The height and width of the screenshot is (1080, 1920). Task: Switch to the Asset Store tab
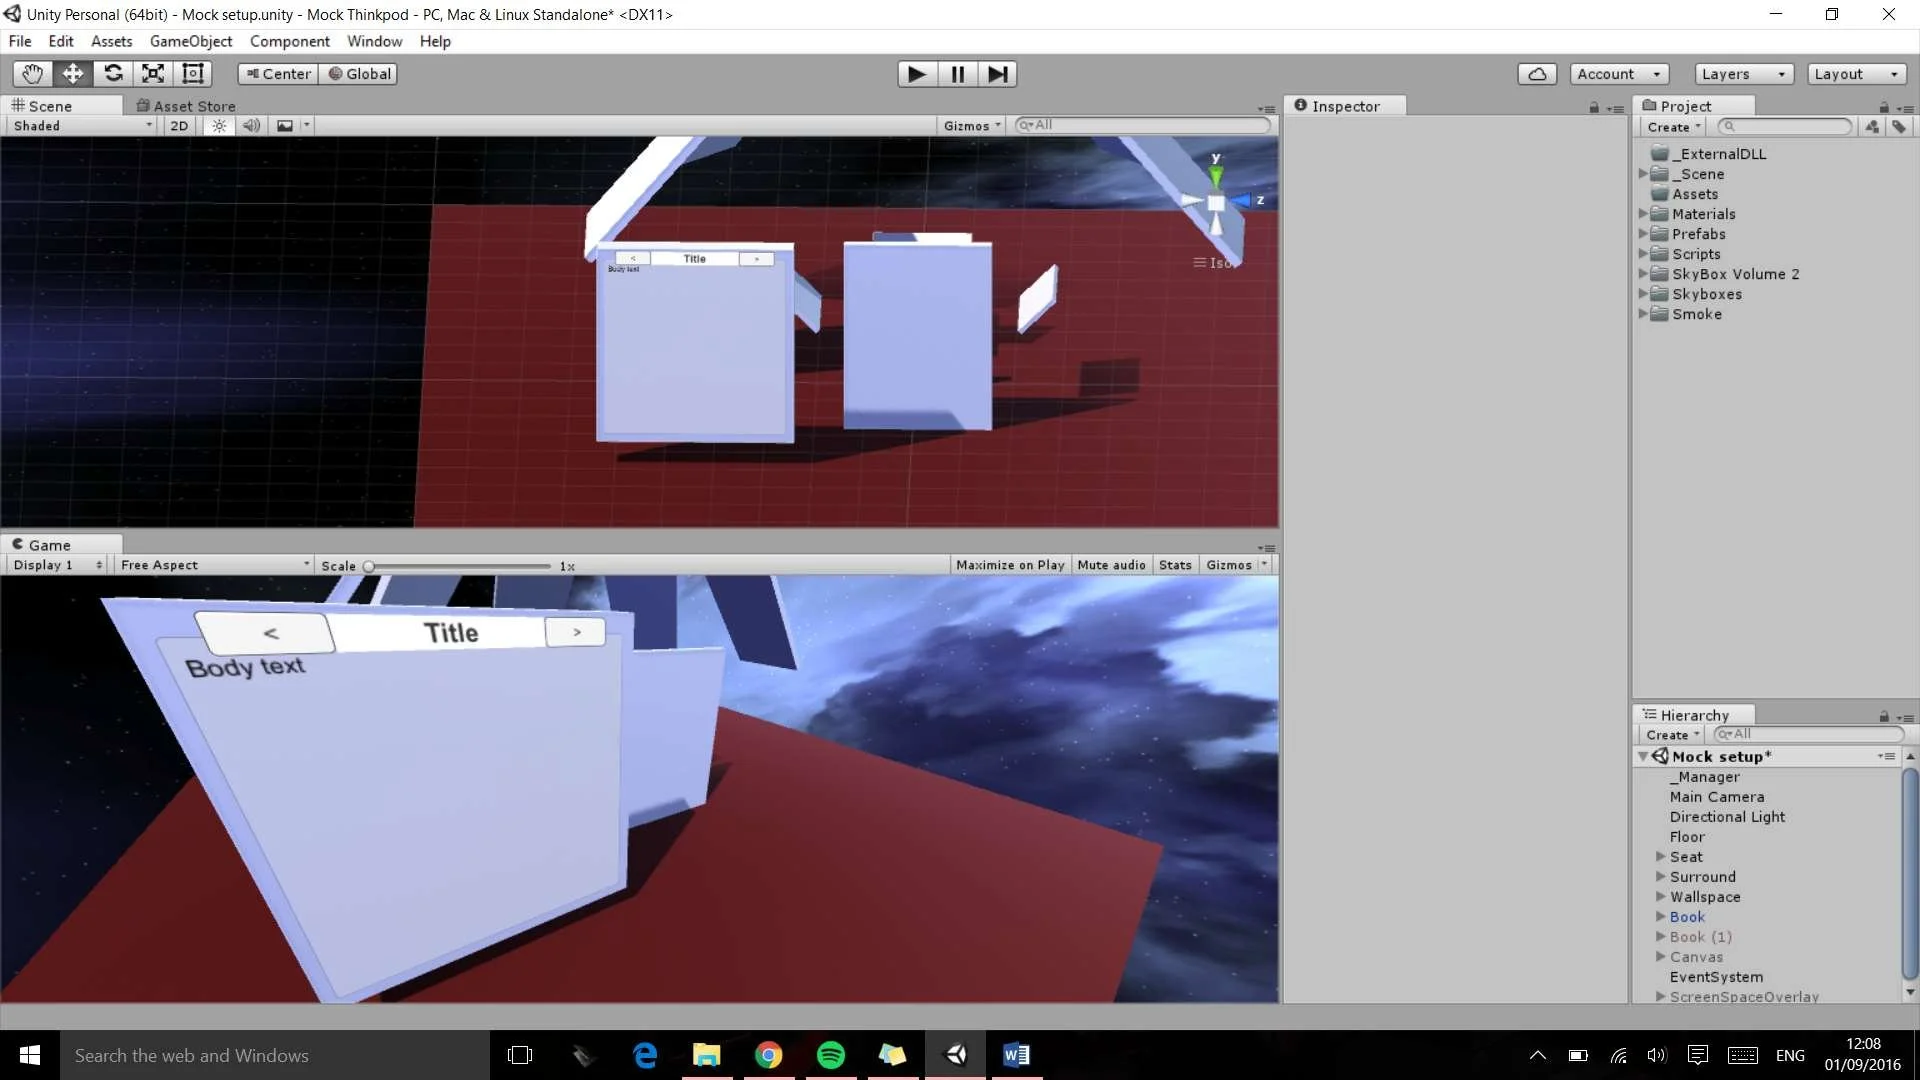click(x=186, y=106)
